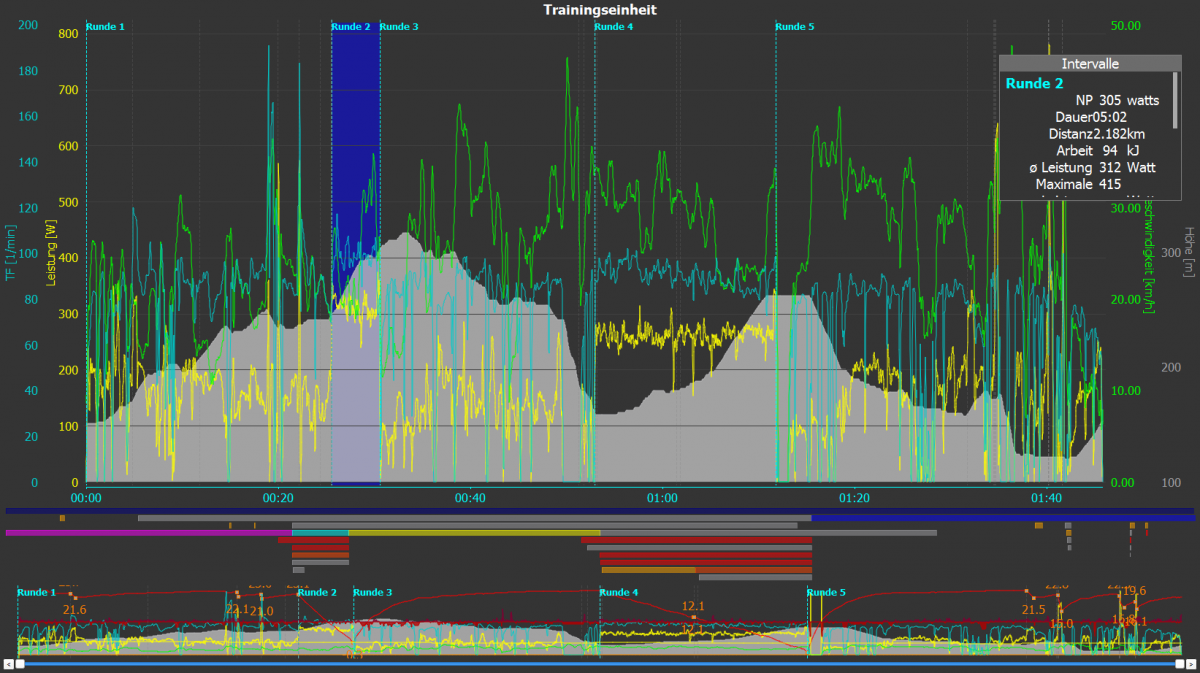
Task: Select Runde 4 in the lower overview chart
Action: coord(618,593)
